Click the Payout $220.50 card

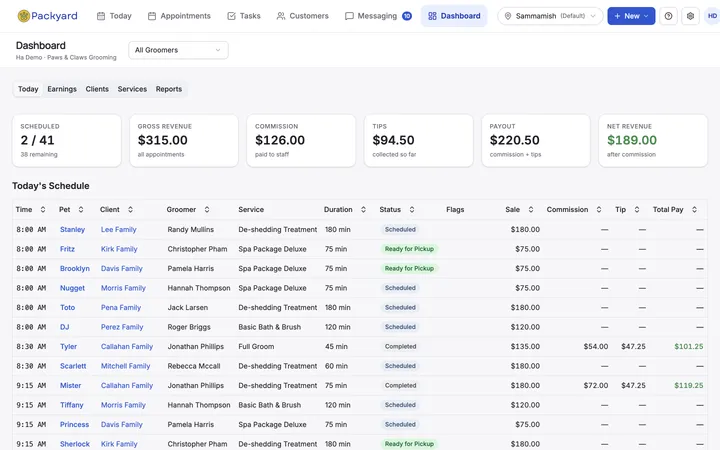(536, 141)
